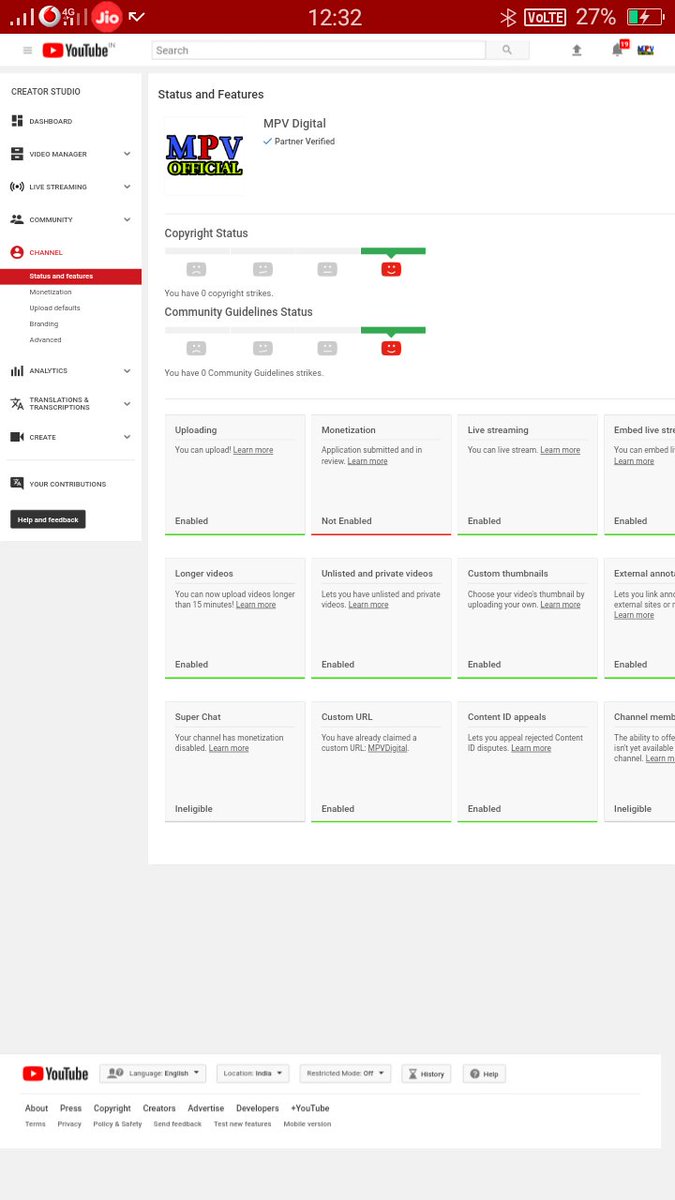Click the Video Manager icon
The width and height of the screenshot is (675, 1200).
tap(17, 154)
